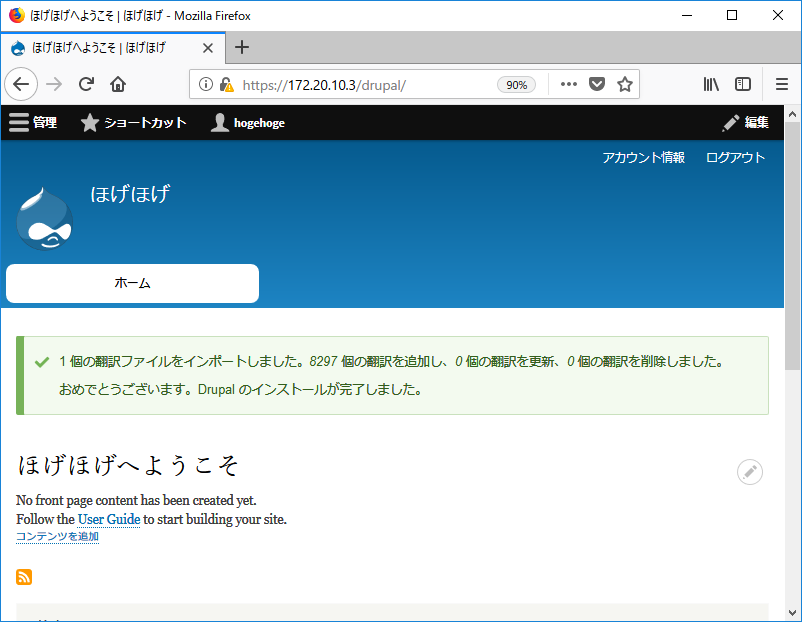Save page to Pocket
The image size is (802, 622).
click(597, 84)
